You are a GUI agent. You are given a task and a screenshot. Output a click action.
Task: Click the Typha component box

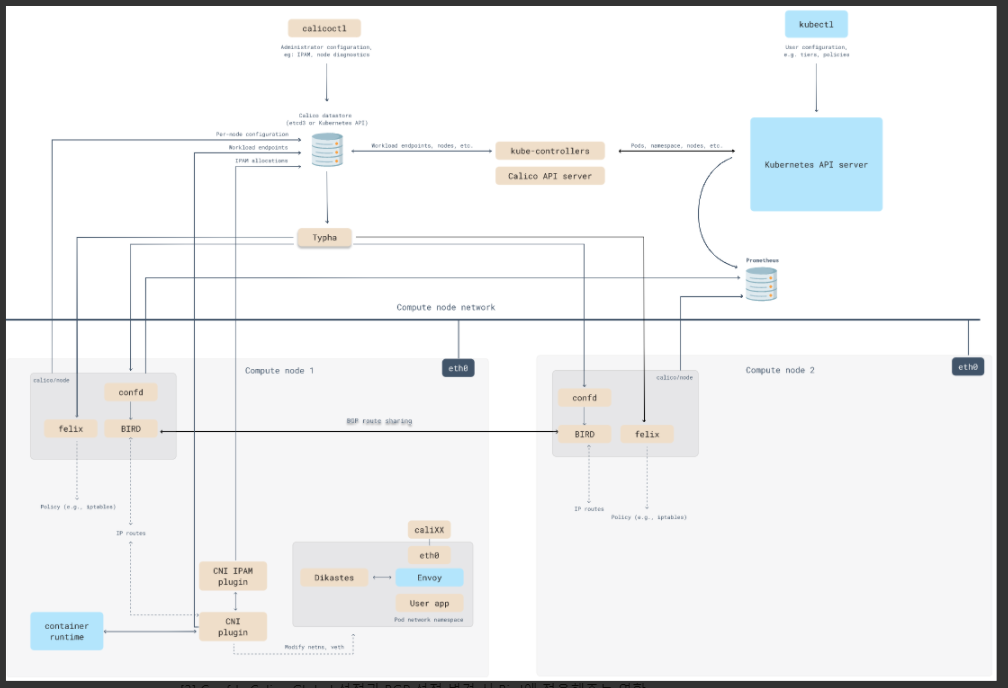click(324, 237)
